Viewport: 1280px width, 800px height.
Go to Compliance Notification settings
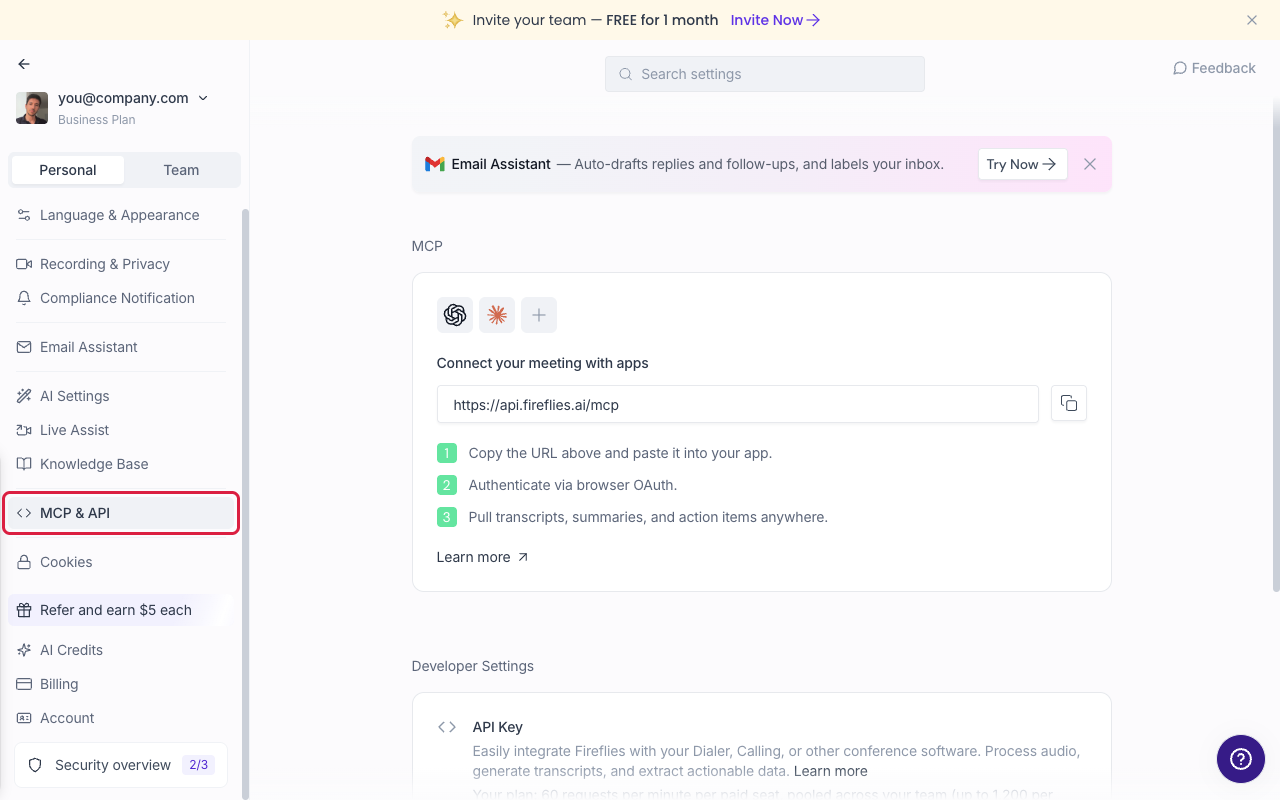pyautogui.click(x=121, y=298)
